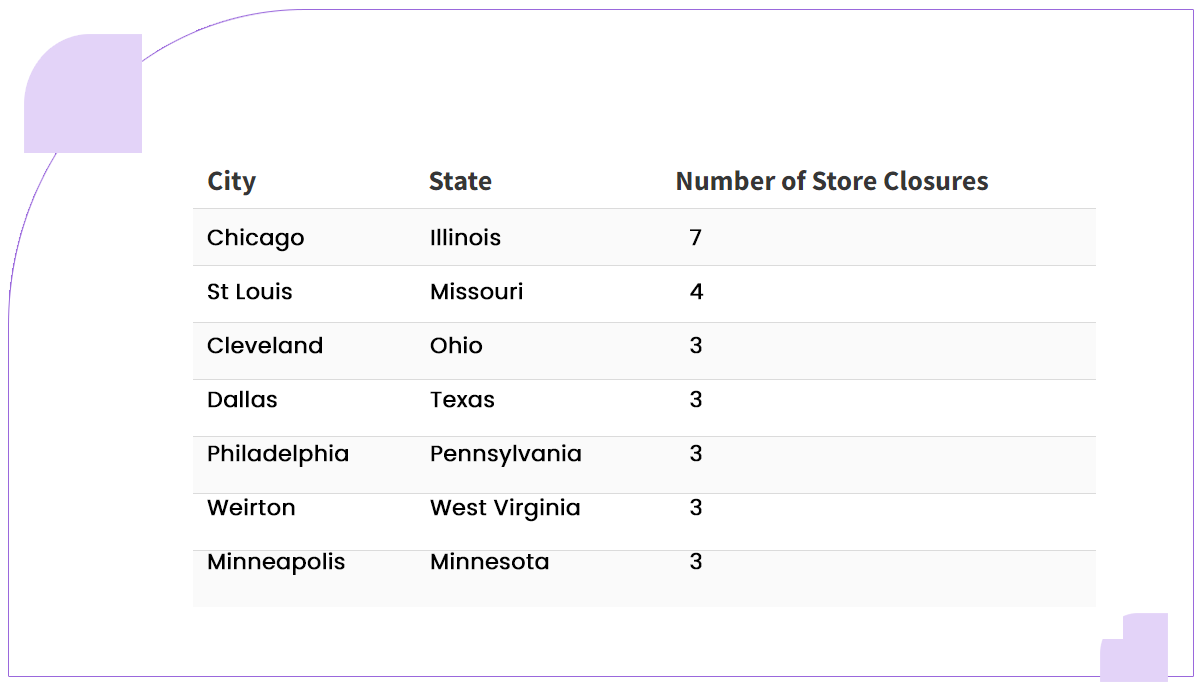
Task: Select the Illinois state cell
Action: click(x=465, y=238)
